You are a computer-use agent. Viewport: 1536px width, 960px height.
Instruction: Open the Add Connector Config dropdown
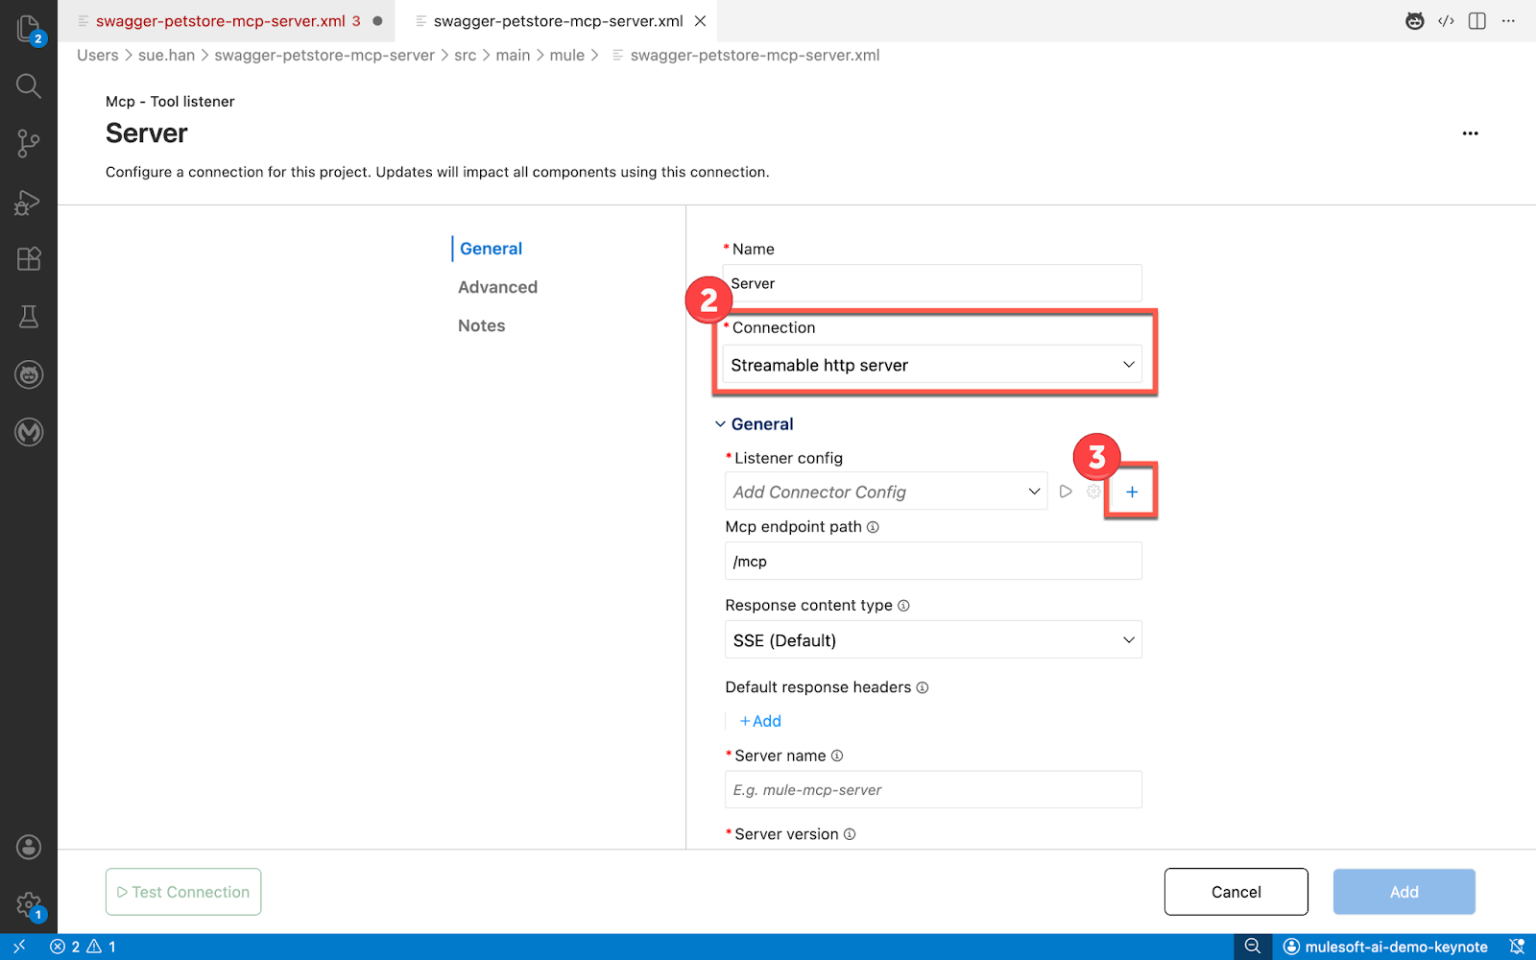tap(885, 491)
